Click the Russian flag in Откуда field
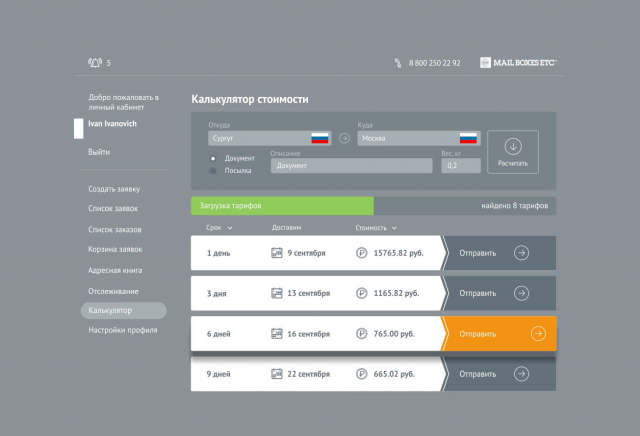The height and width of the screenshot is (436, 640). tap(320, 138)
